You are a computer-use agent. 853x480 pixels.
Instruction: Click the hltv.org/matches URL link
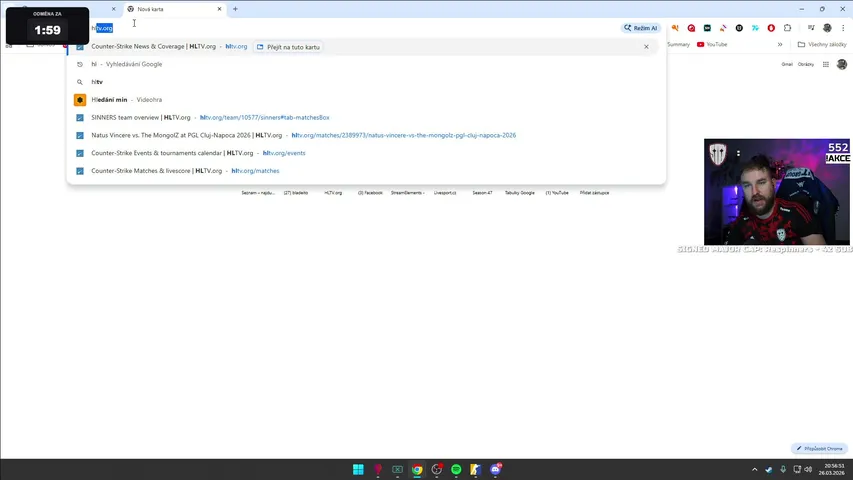[x=255, y=171]
